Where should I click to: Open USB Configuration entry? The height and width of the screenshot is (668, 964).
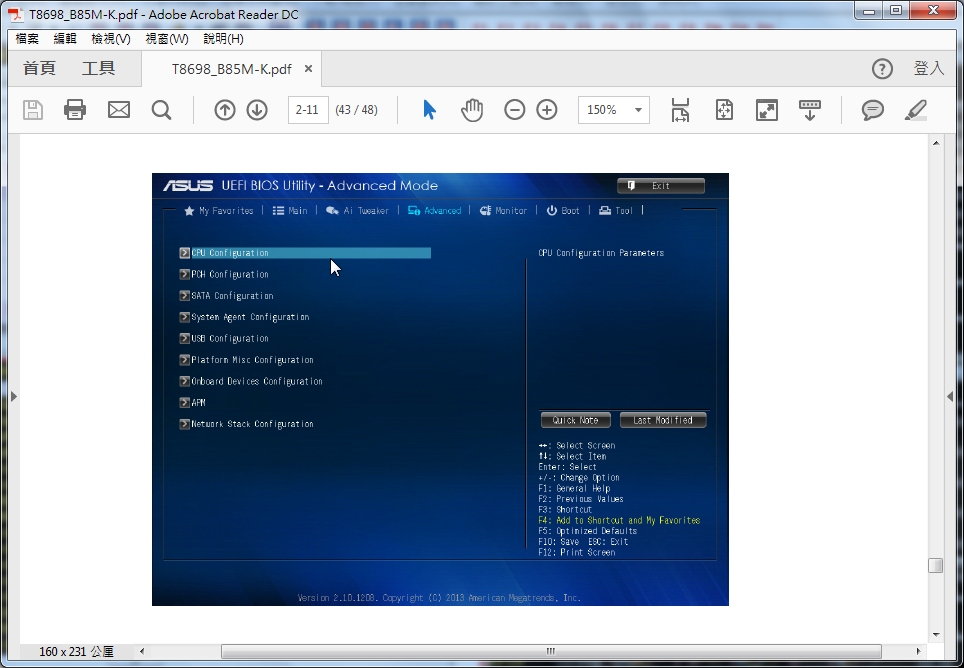coord(224,339)
